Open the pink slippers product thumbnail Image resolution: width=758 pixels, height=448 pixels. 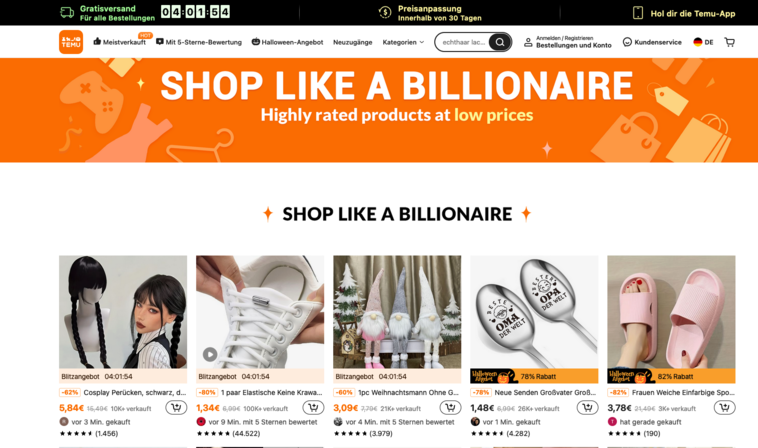pos(671,312)
